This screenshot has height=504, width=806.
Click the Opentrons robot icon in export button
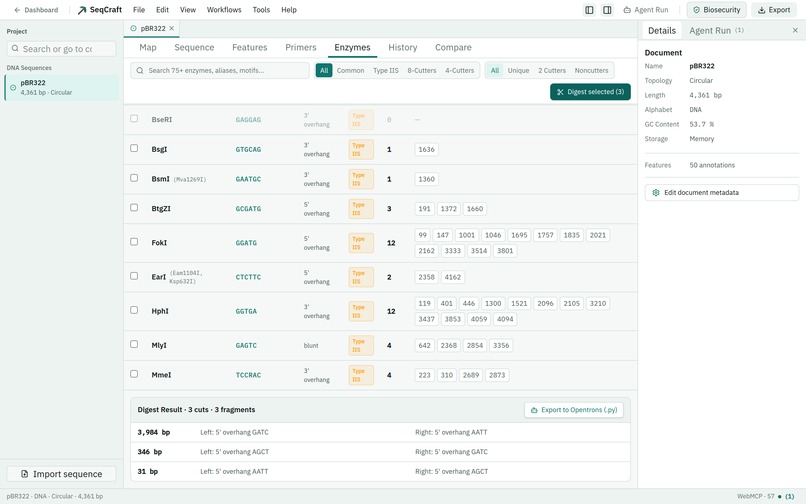pyautogui.click(x=534, y=410)
